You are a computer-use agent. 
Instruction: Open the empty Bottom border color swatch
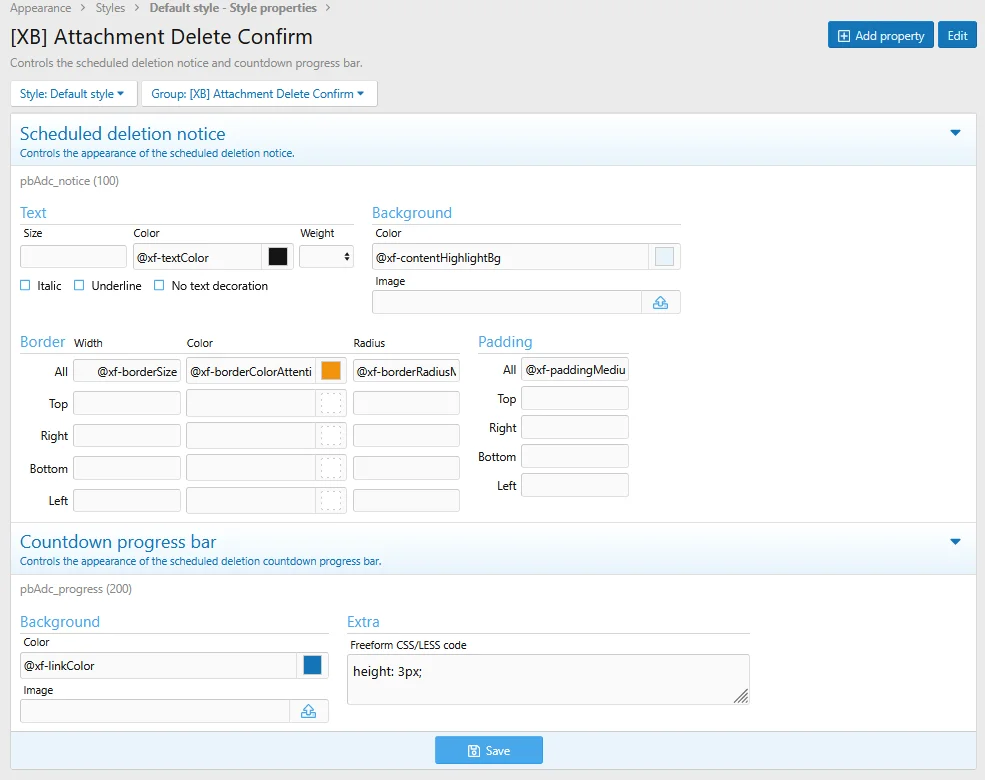[331, 468]
